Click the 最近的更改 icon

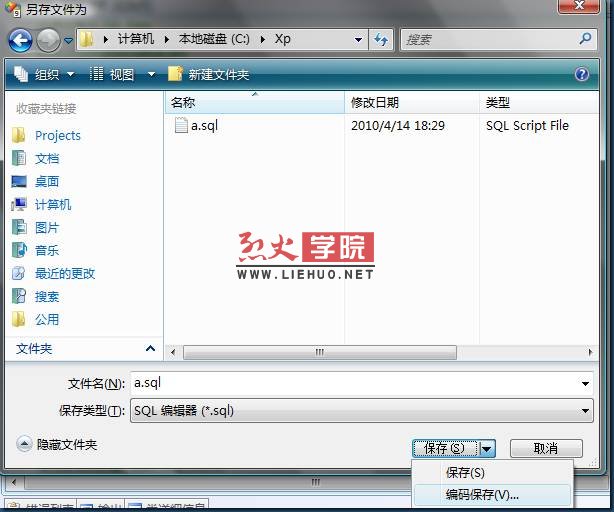[x=18, y=273]
